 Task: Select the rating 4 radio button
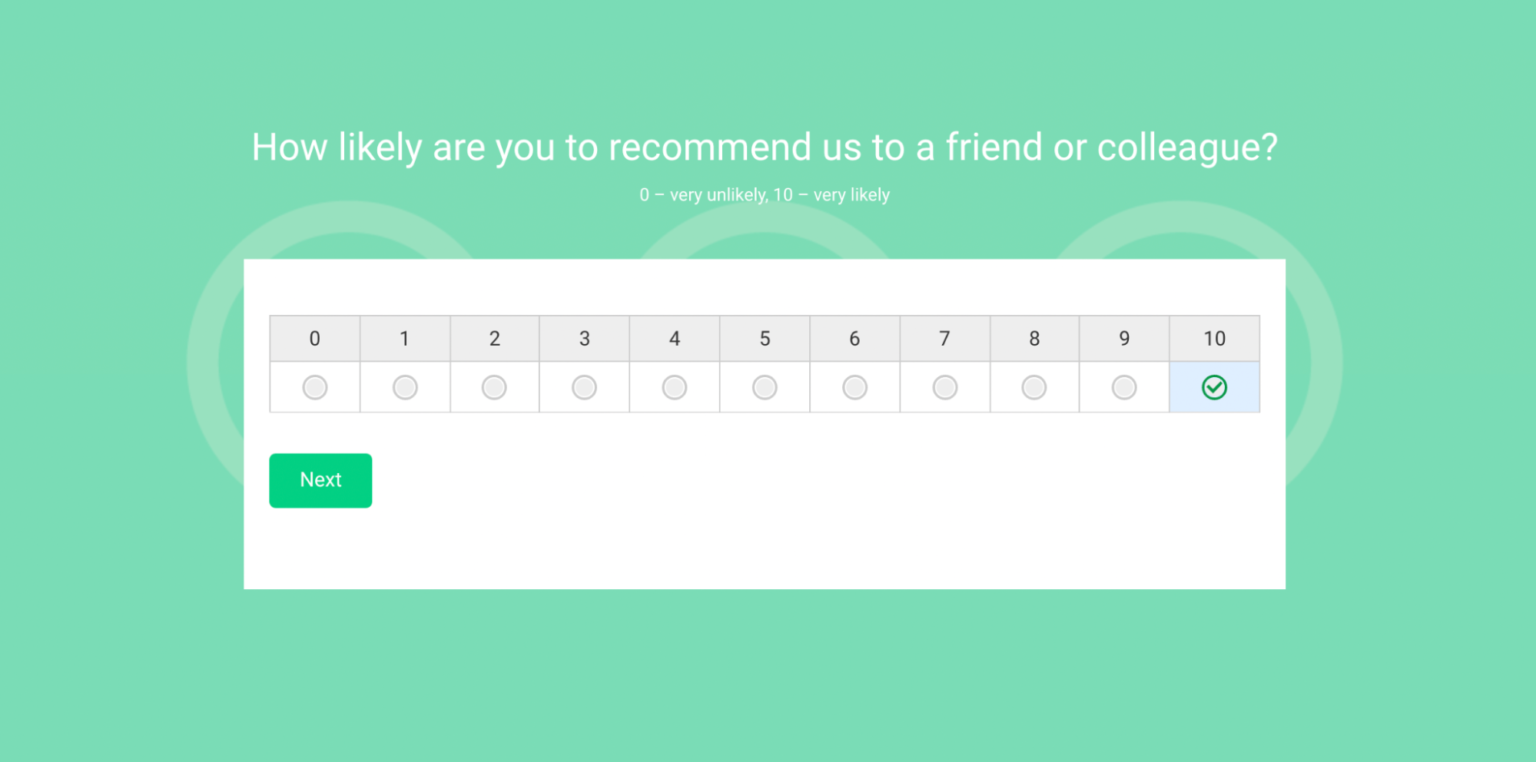(674, 387)
